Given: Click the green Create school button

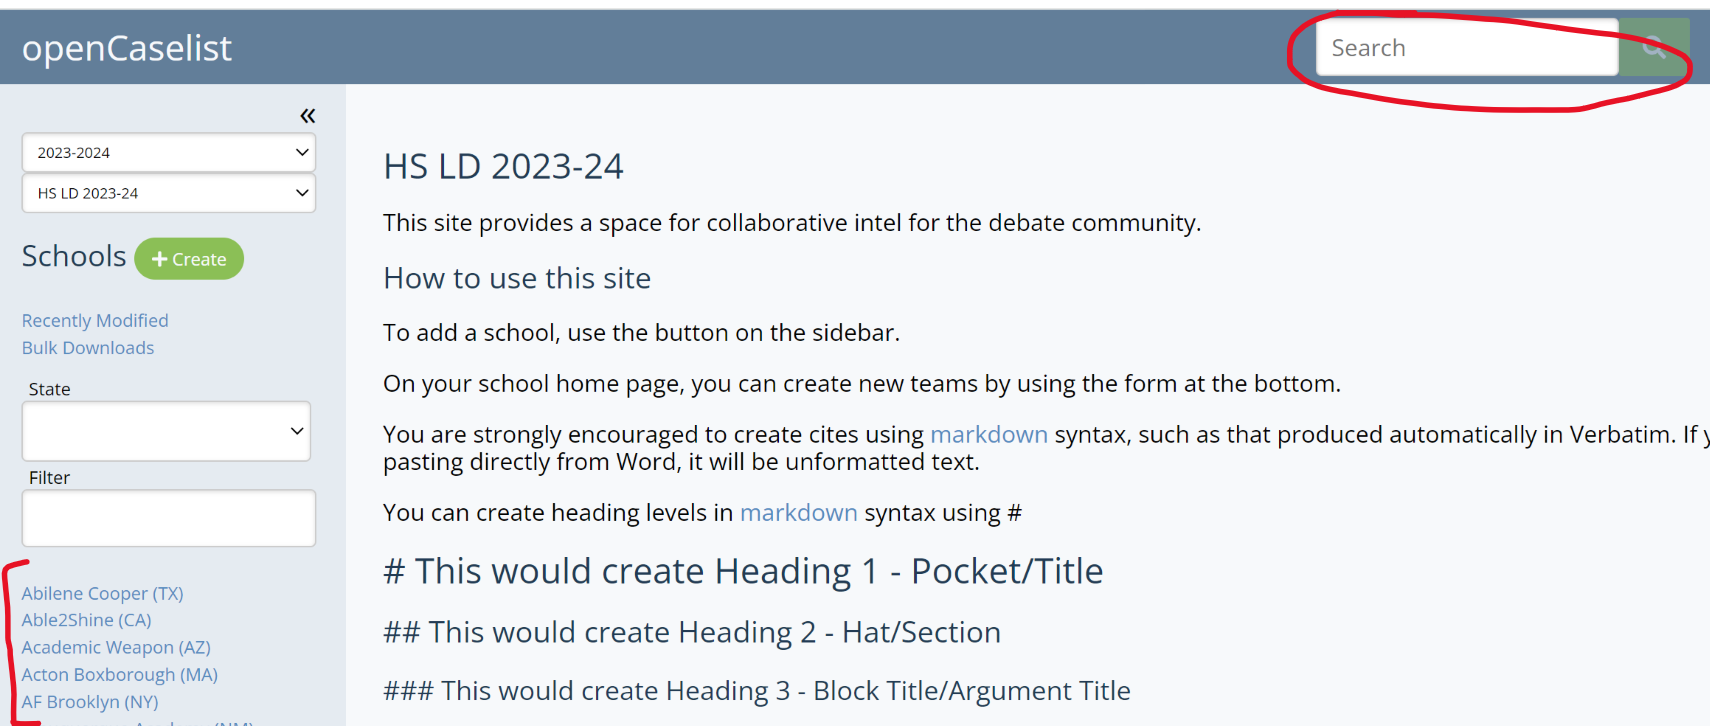Looking at the screenshot, I should point(189,259).
